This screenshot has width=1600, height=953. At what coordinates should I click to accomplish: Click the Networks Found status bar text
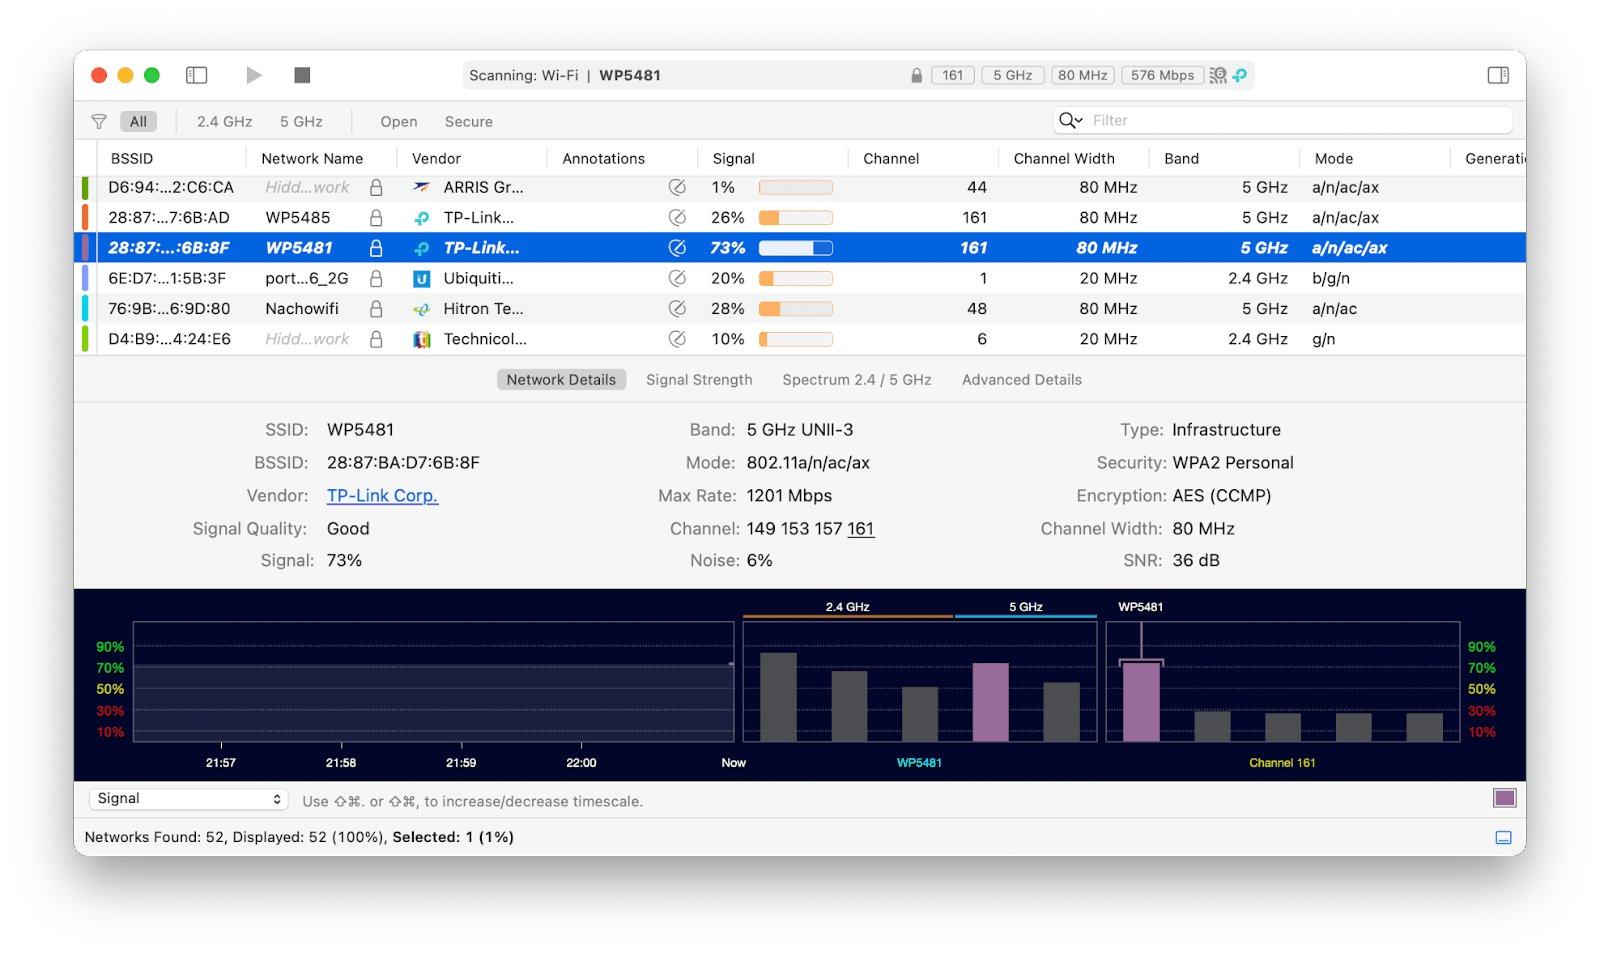point(299,838)
